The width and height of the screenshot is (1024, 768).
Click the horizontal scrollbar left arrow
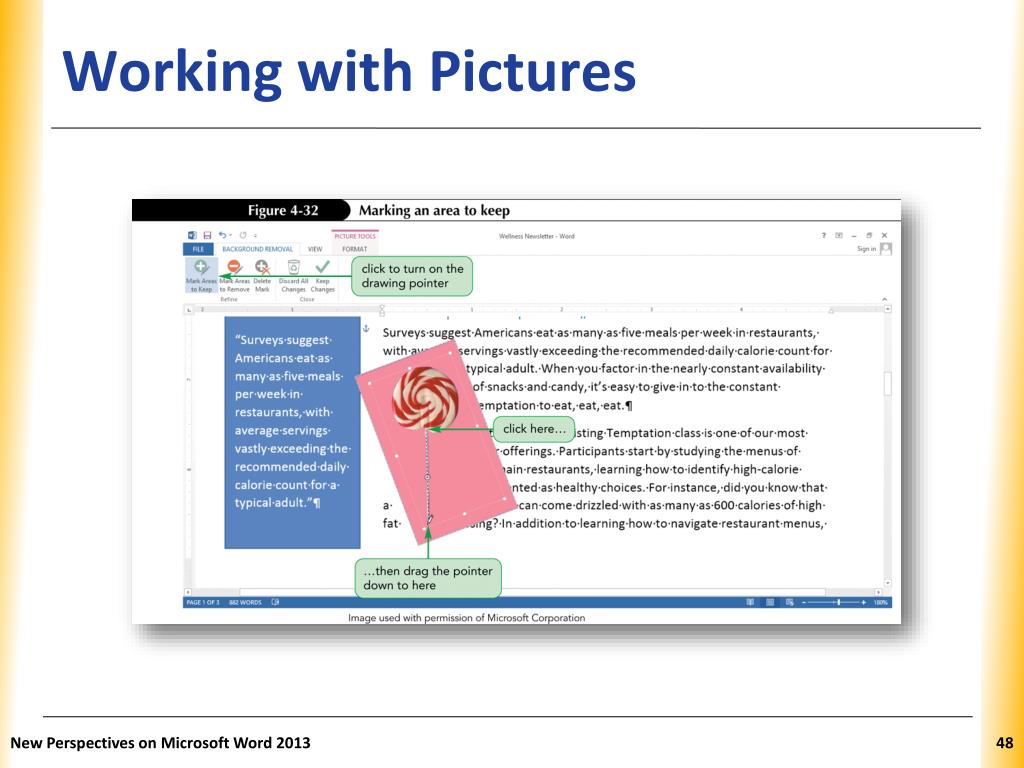[x=188, y=592]
